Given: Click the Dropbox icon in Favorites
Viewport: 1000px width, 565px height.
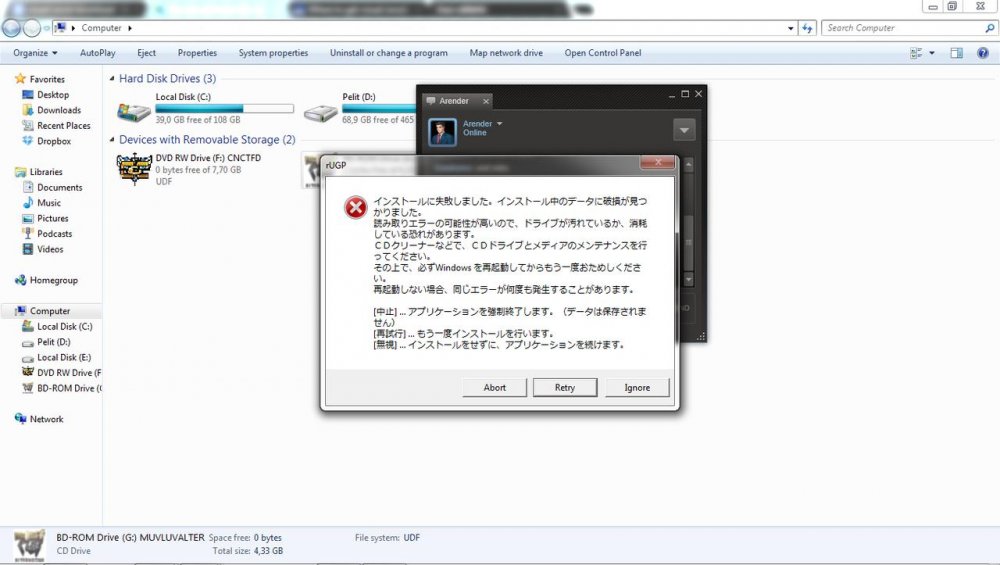Looking at the screenshot, I should point(28,141).
